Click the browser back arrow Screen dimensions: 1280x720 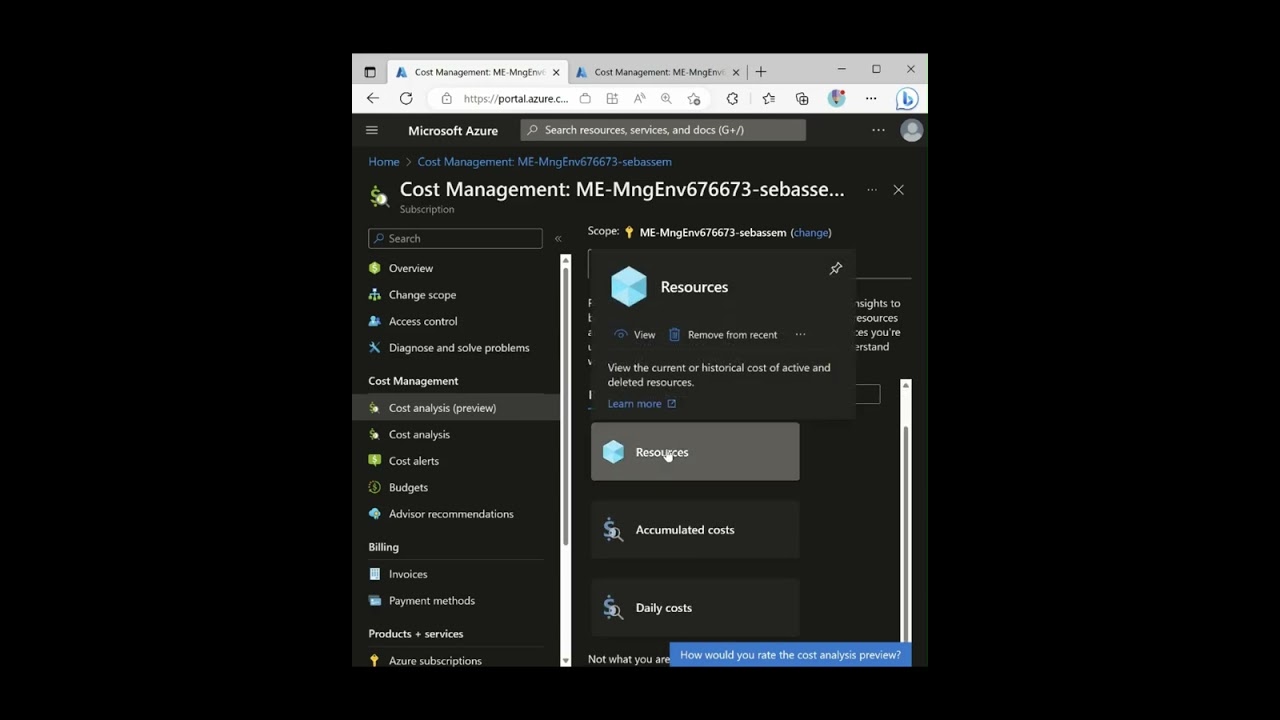373,98
